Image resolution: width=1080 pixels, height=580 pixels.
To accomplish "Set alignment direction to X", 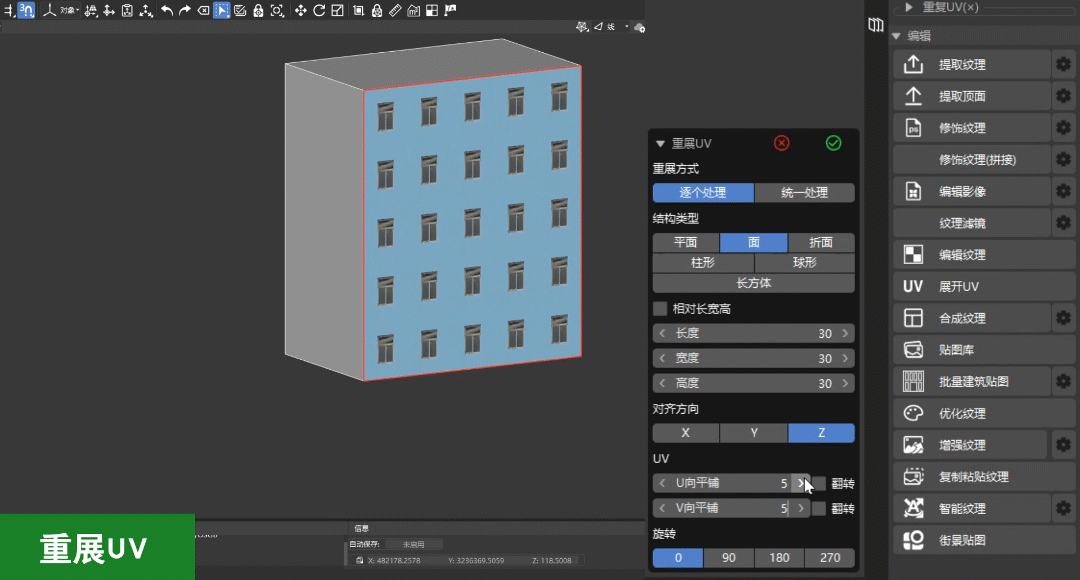I will (685, 433).
